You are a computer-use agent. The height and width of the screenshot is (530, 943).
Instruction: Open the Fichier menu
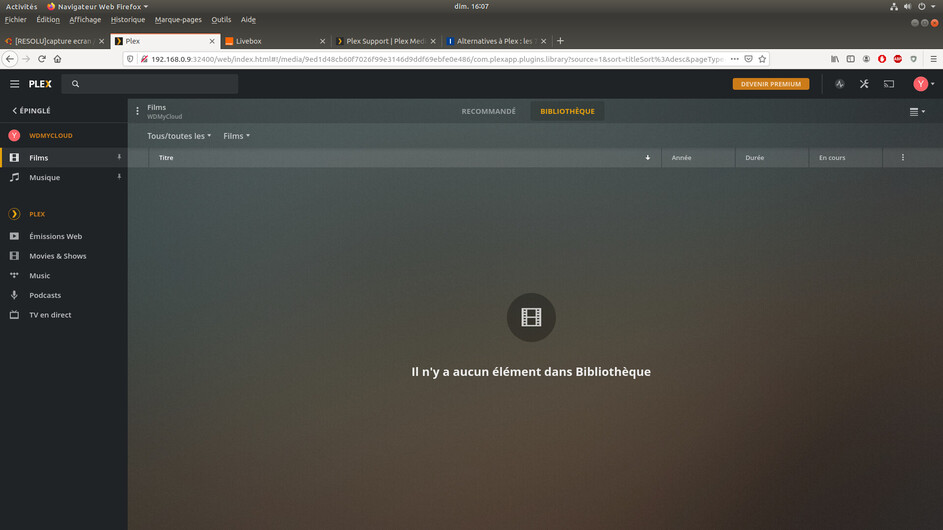tap(16, 20)
